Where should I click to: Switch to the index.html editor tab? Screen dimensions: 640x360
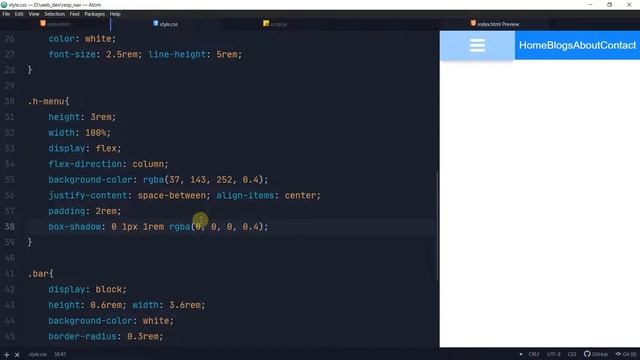click(x=56, y=24)
